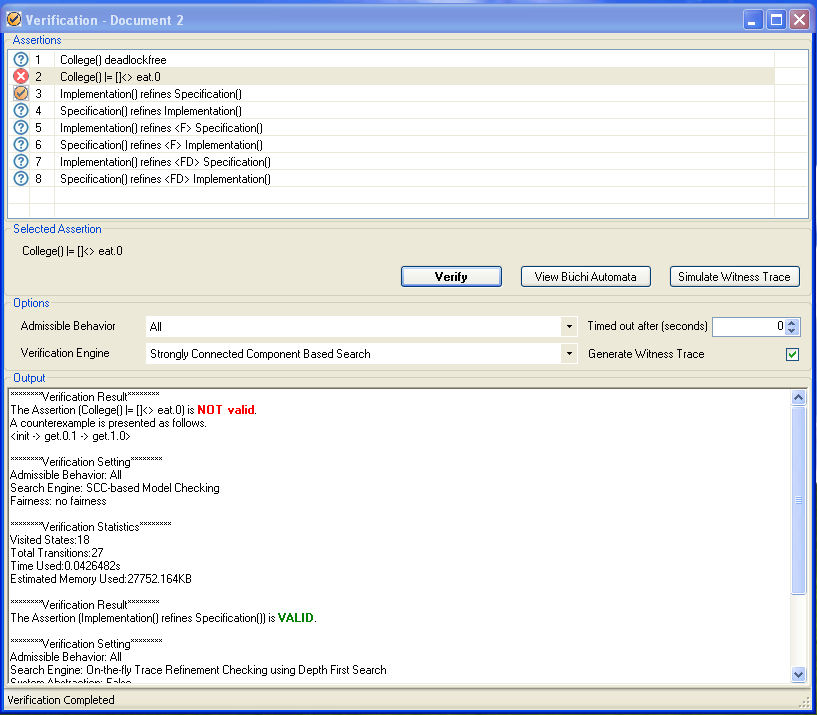817x715 pixels.
Task: Decrease the timeout seconds with down arrow
Action: pos(792,331)
